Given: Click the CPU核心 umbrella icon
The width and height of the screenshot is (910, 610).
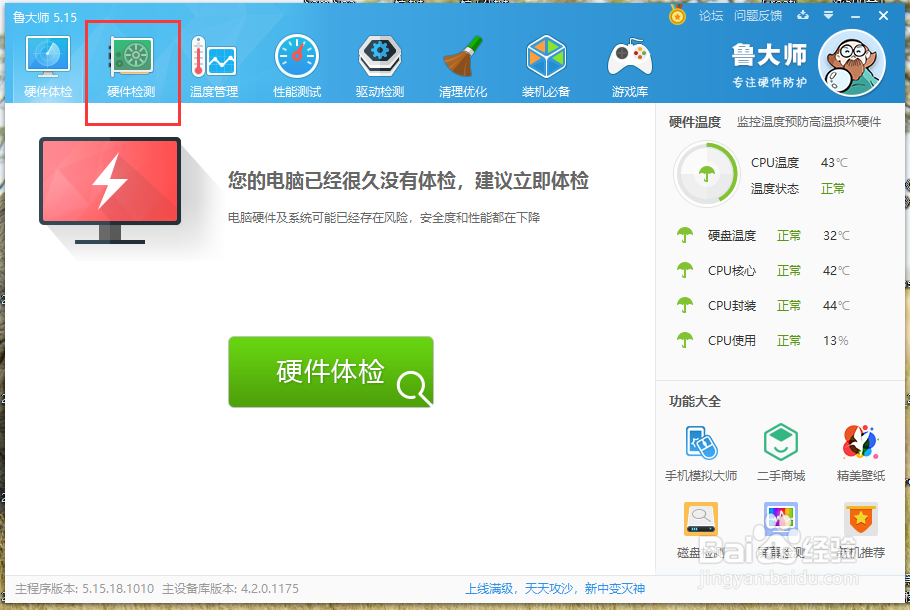Looking at the screenshot, I should (685, 270).
